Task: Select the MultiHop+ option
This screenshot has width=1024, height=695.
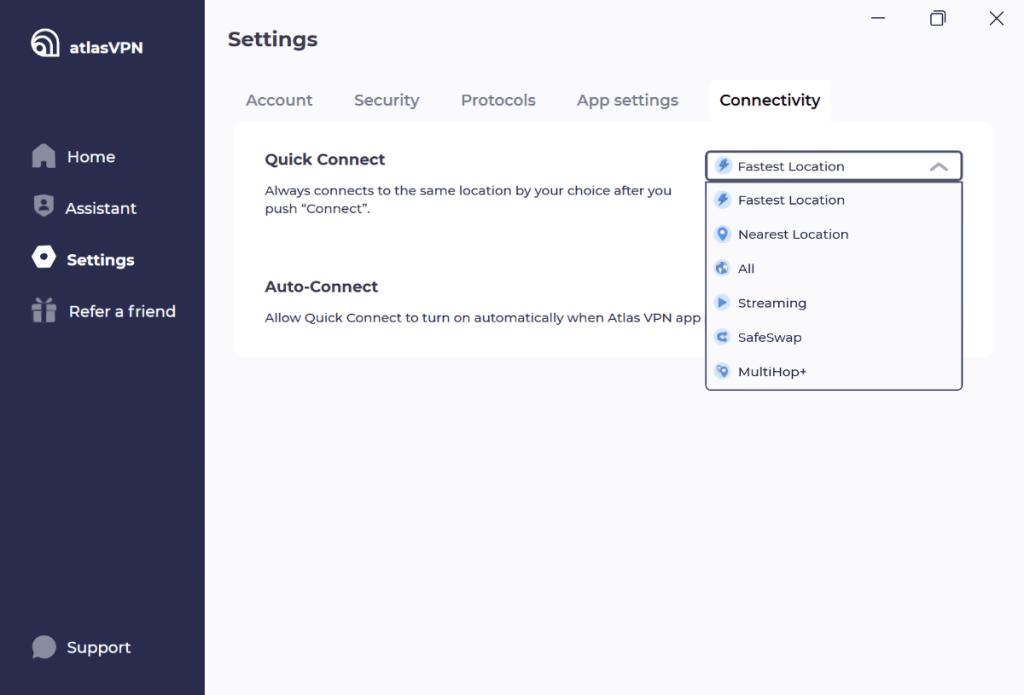Action: pyautogui.click(x=834, y=371)
